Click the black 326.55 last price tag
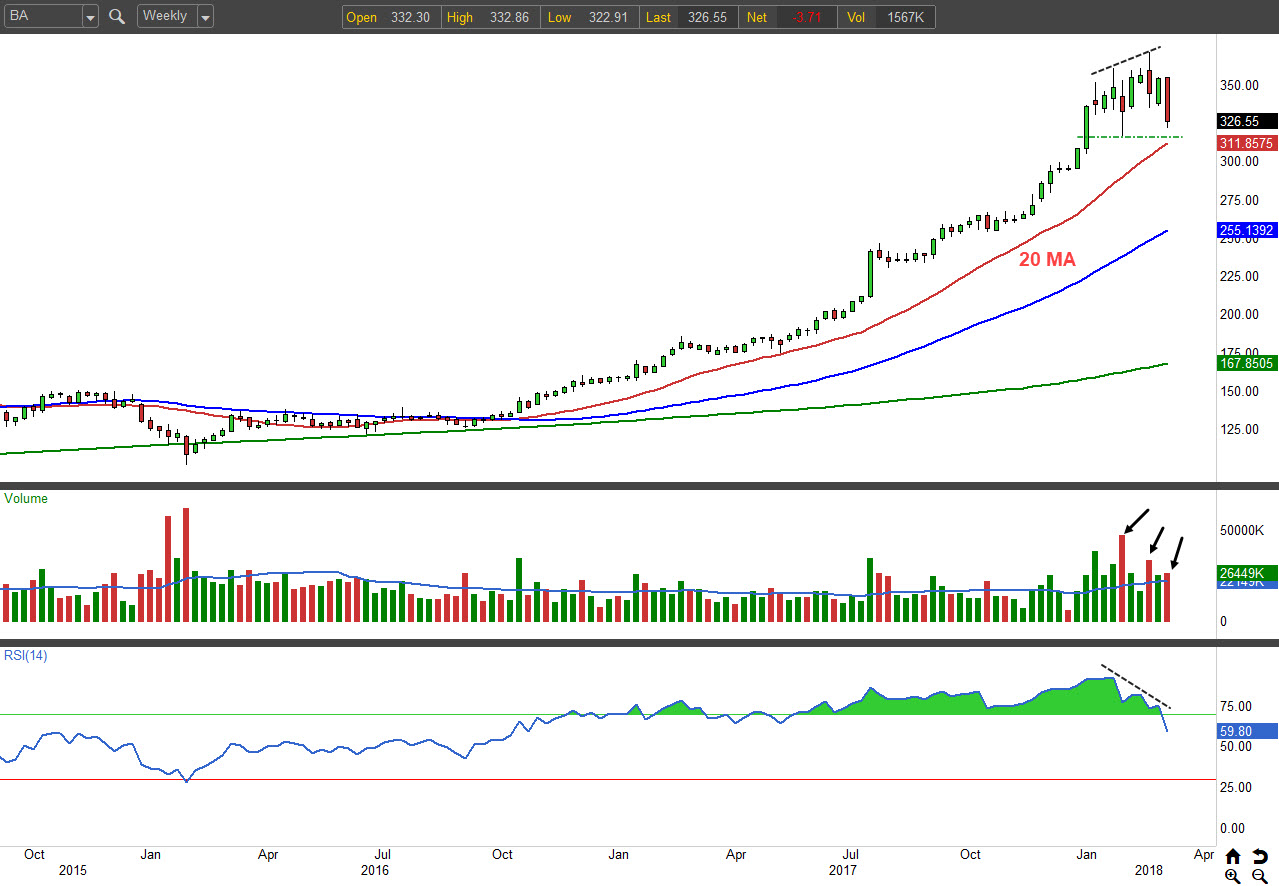 click(x=1245, y=121)
